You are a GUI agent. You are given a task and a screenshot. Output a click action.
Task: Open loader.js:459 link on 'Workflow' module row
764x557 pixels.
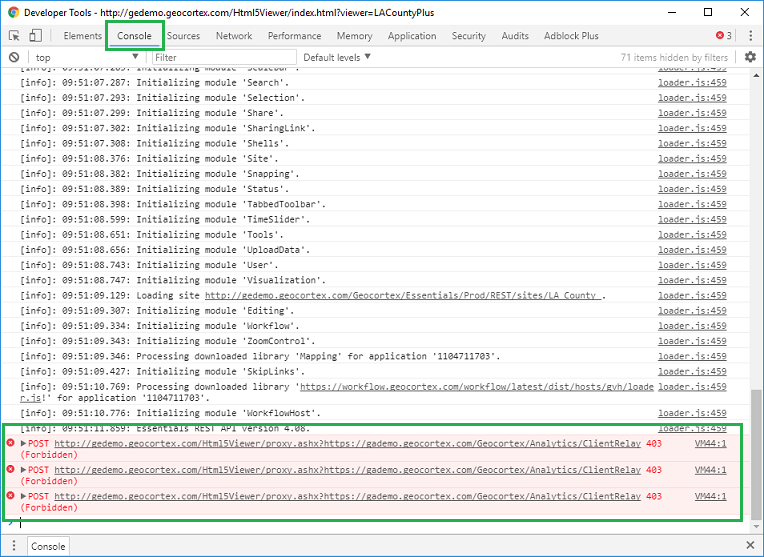692,326
